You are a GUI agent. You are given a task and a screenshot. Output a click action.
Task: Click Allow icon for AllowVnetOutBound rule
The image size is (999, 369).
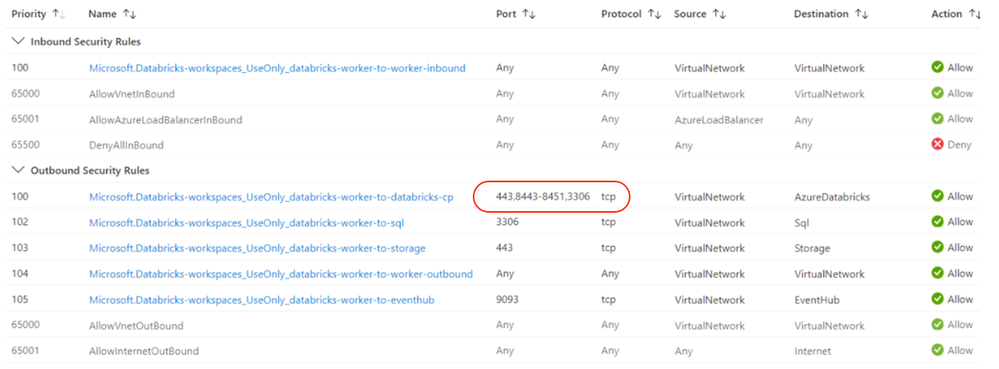[937, 324]
